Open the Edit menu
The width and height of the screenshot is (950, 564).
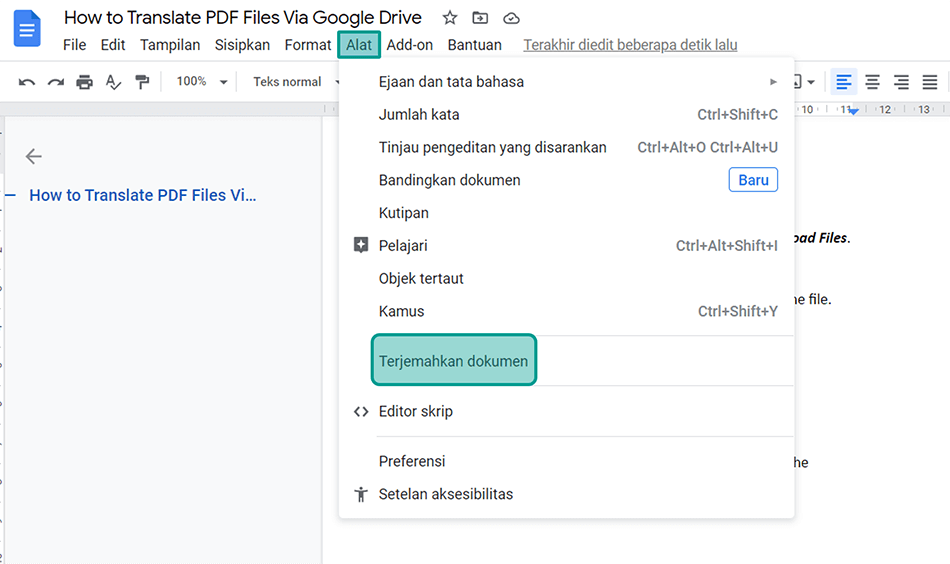pos(113,45)
